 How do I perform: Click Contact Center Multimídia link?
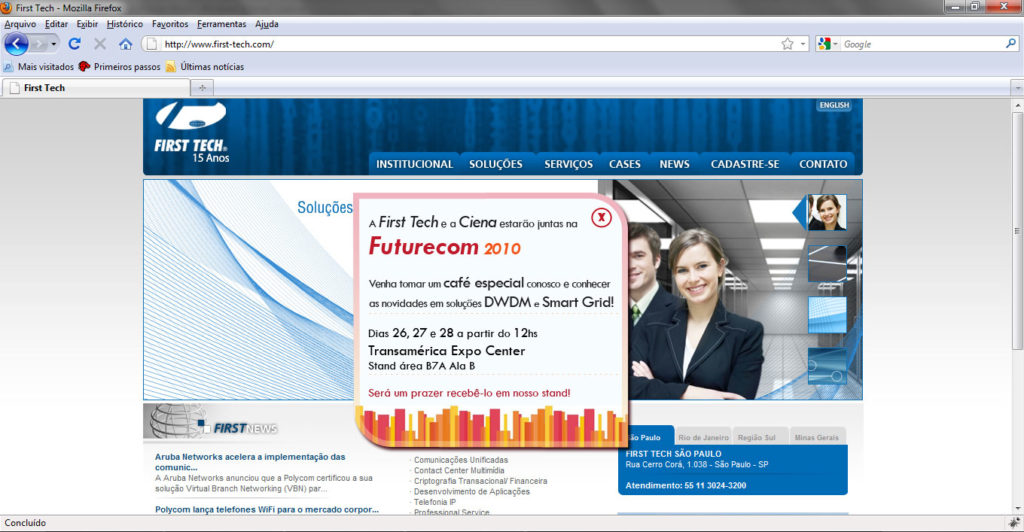(458, 471)
